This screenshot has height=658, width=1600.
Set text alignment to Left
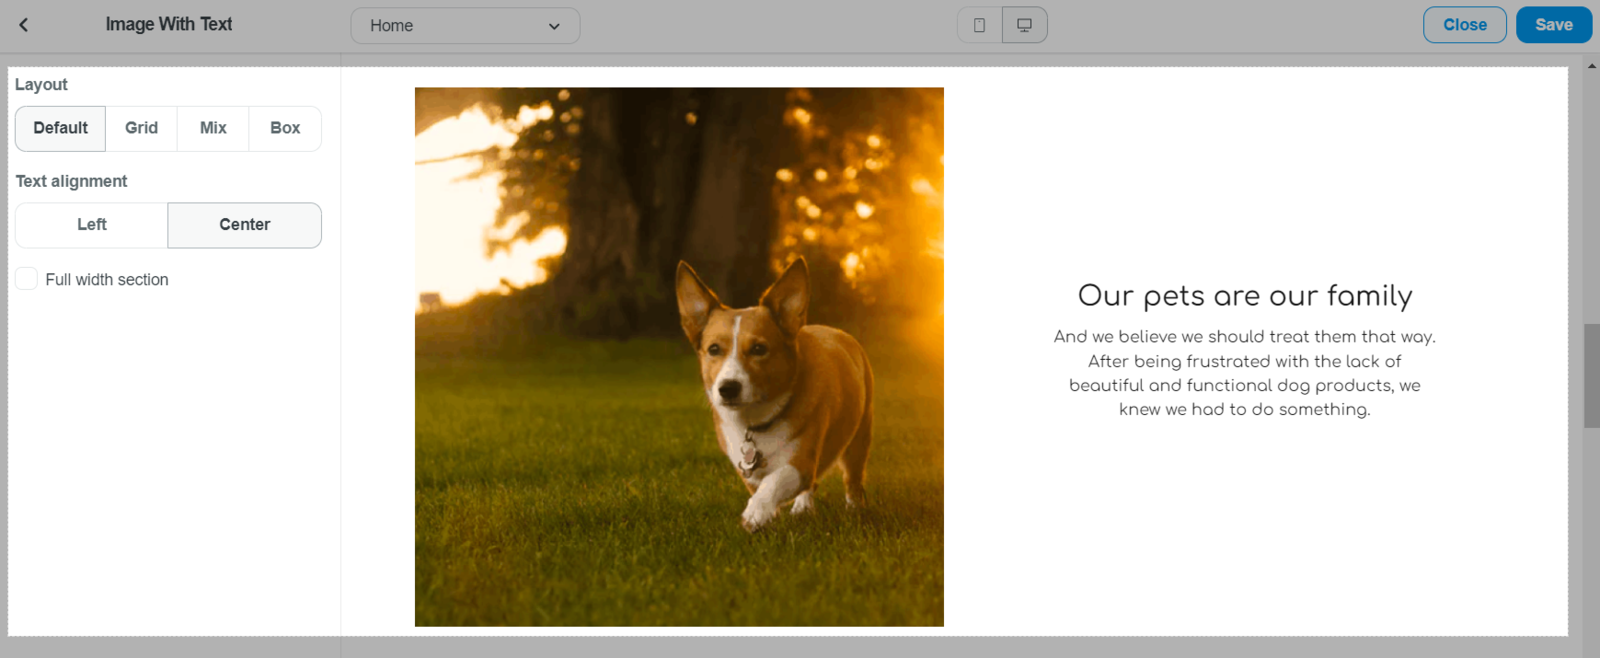click(91, 225)
